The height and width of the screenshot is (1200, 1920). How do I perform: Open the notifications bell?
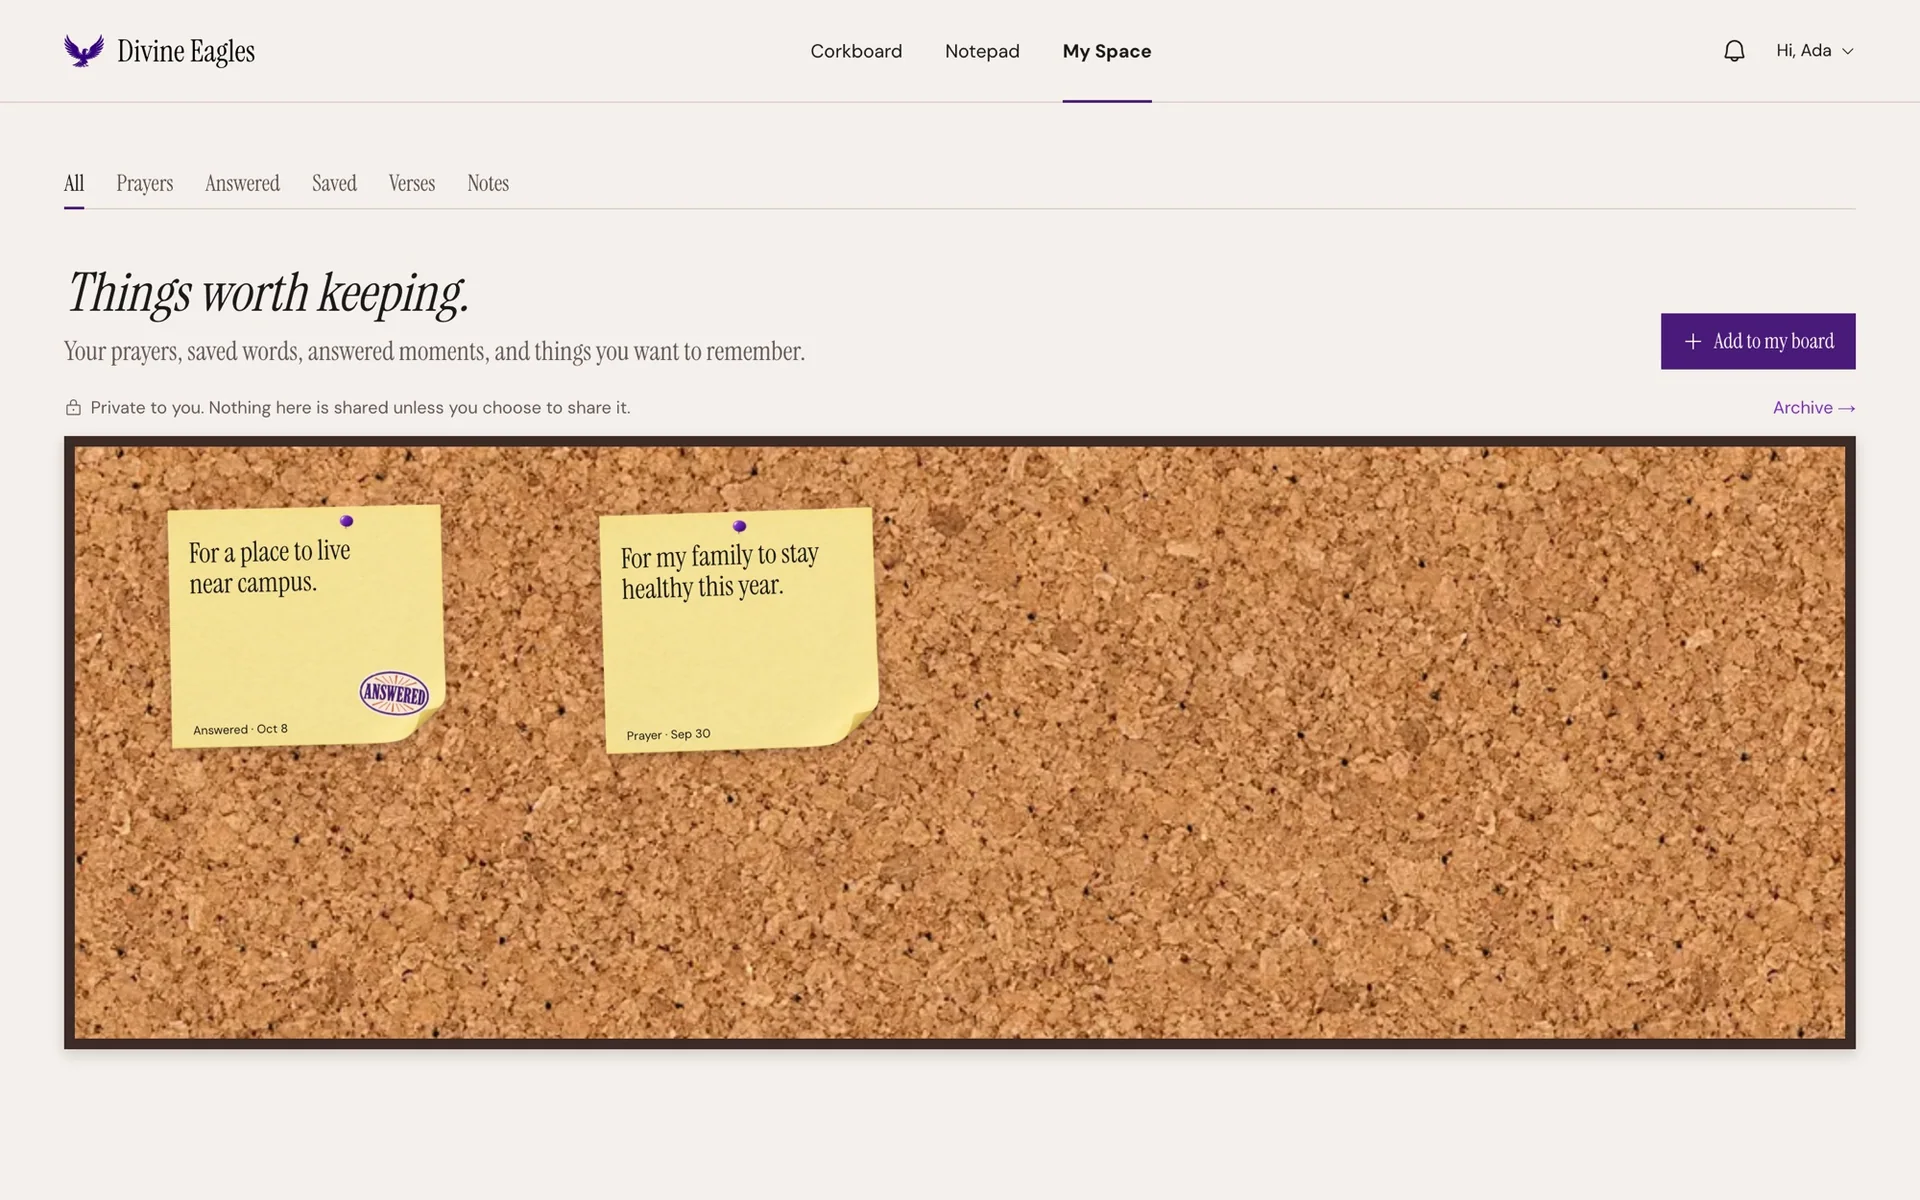pyautogui.click(x=1734, y=51)
